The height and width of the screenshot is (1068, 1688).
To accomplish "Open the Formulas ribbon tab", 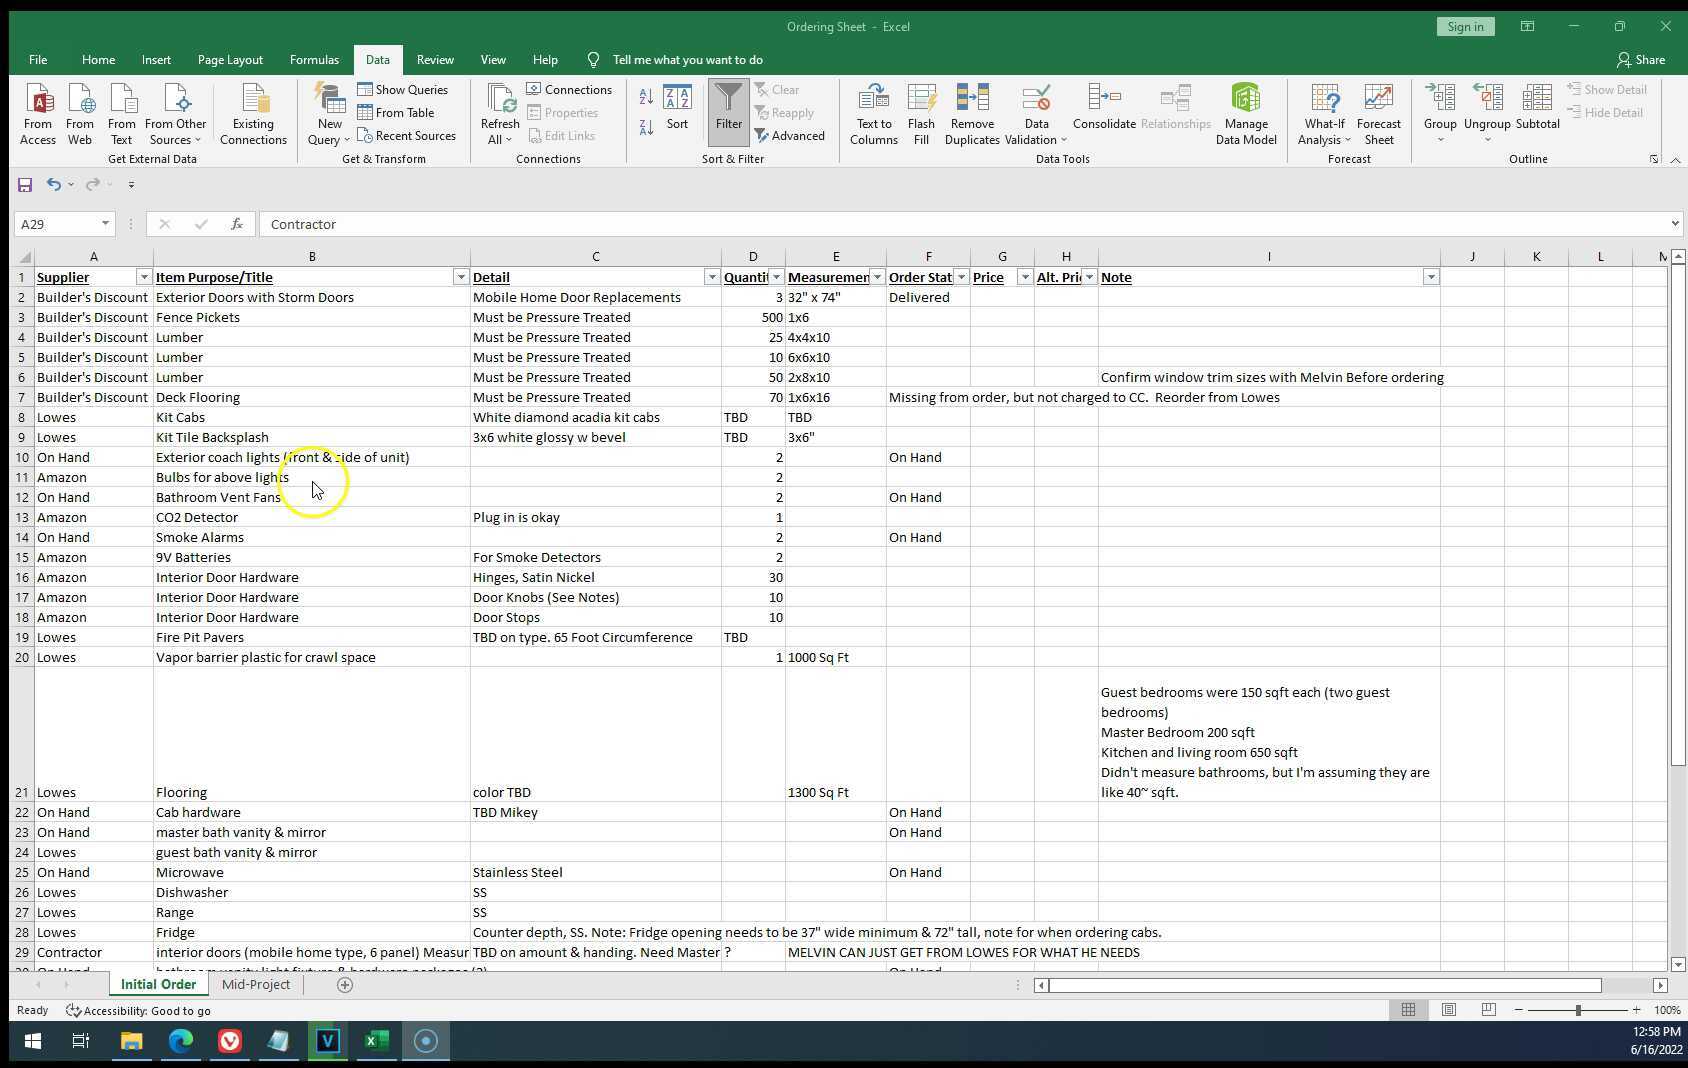I will click(314, 60).
